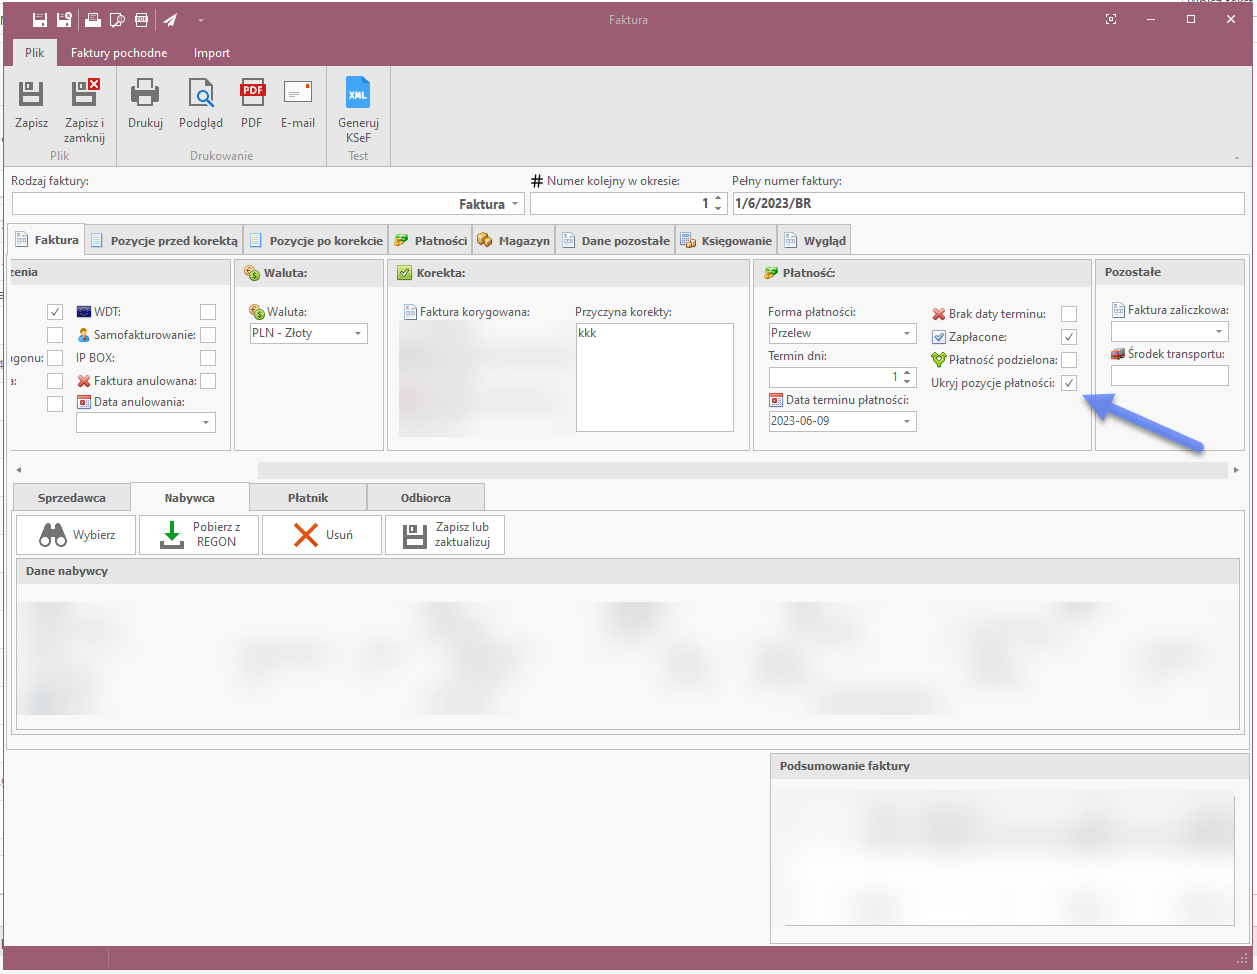Viewport: 1257px width, 974px height.
Task: Open Data terminu płatności date picker
Action: click(x=907, y=421)
